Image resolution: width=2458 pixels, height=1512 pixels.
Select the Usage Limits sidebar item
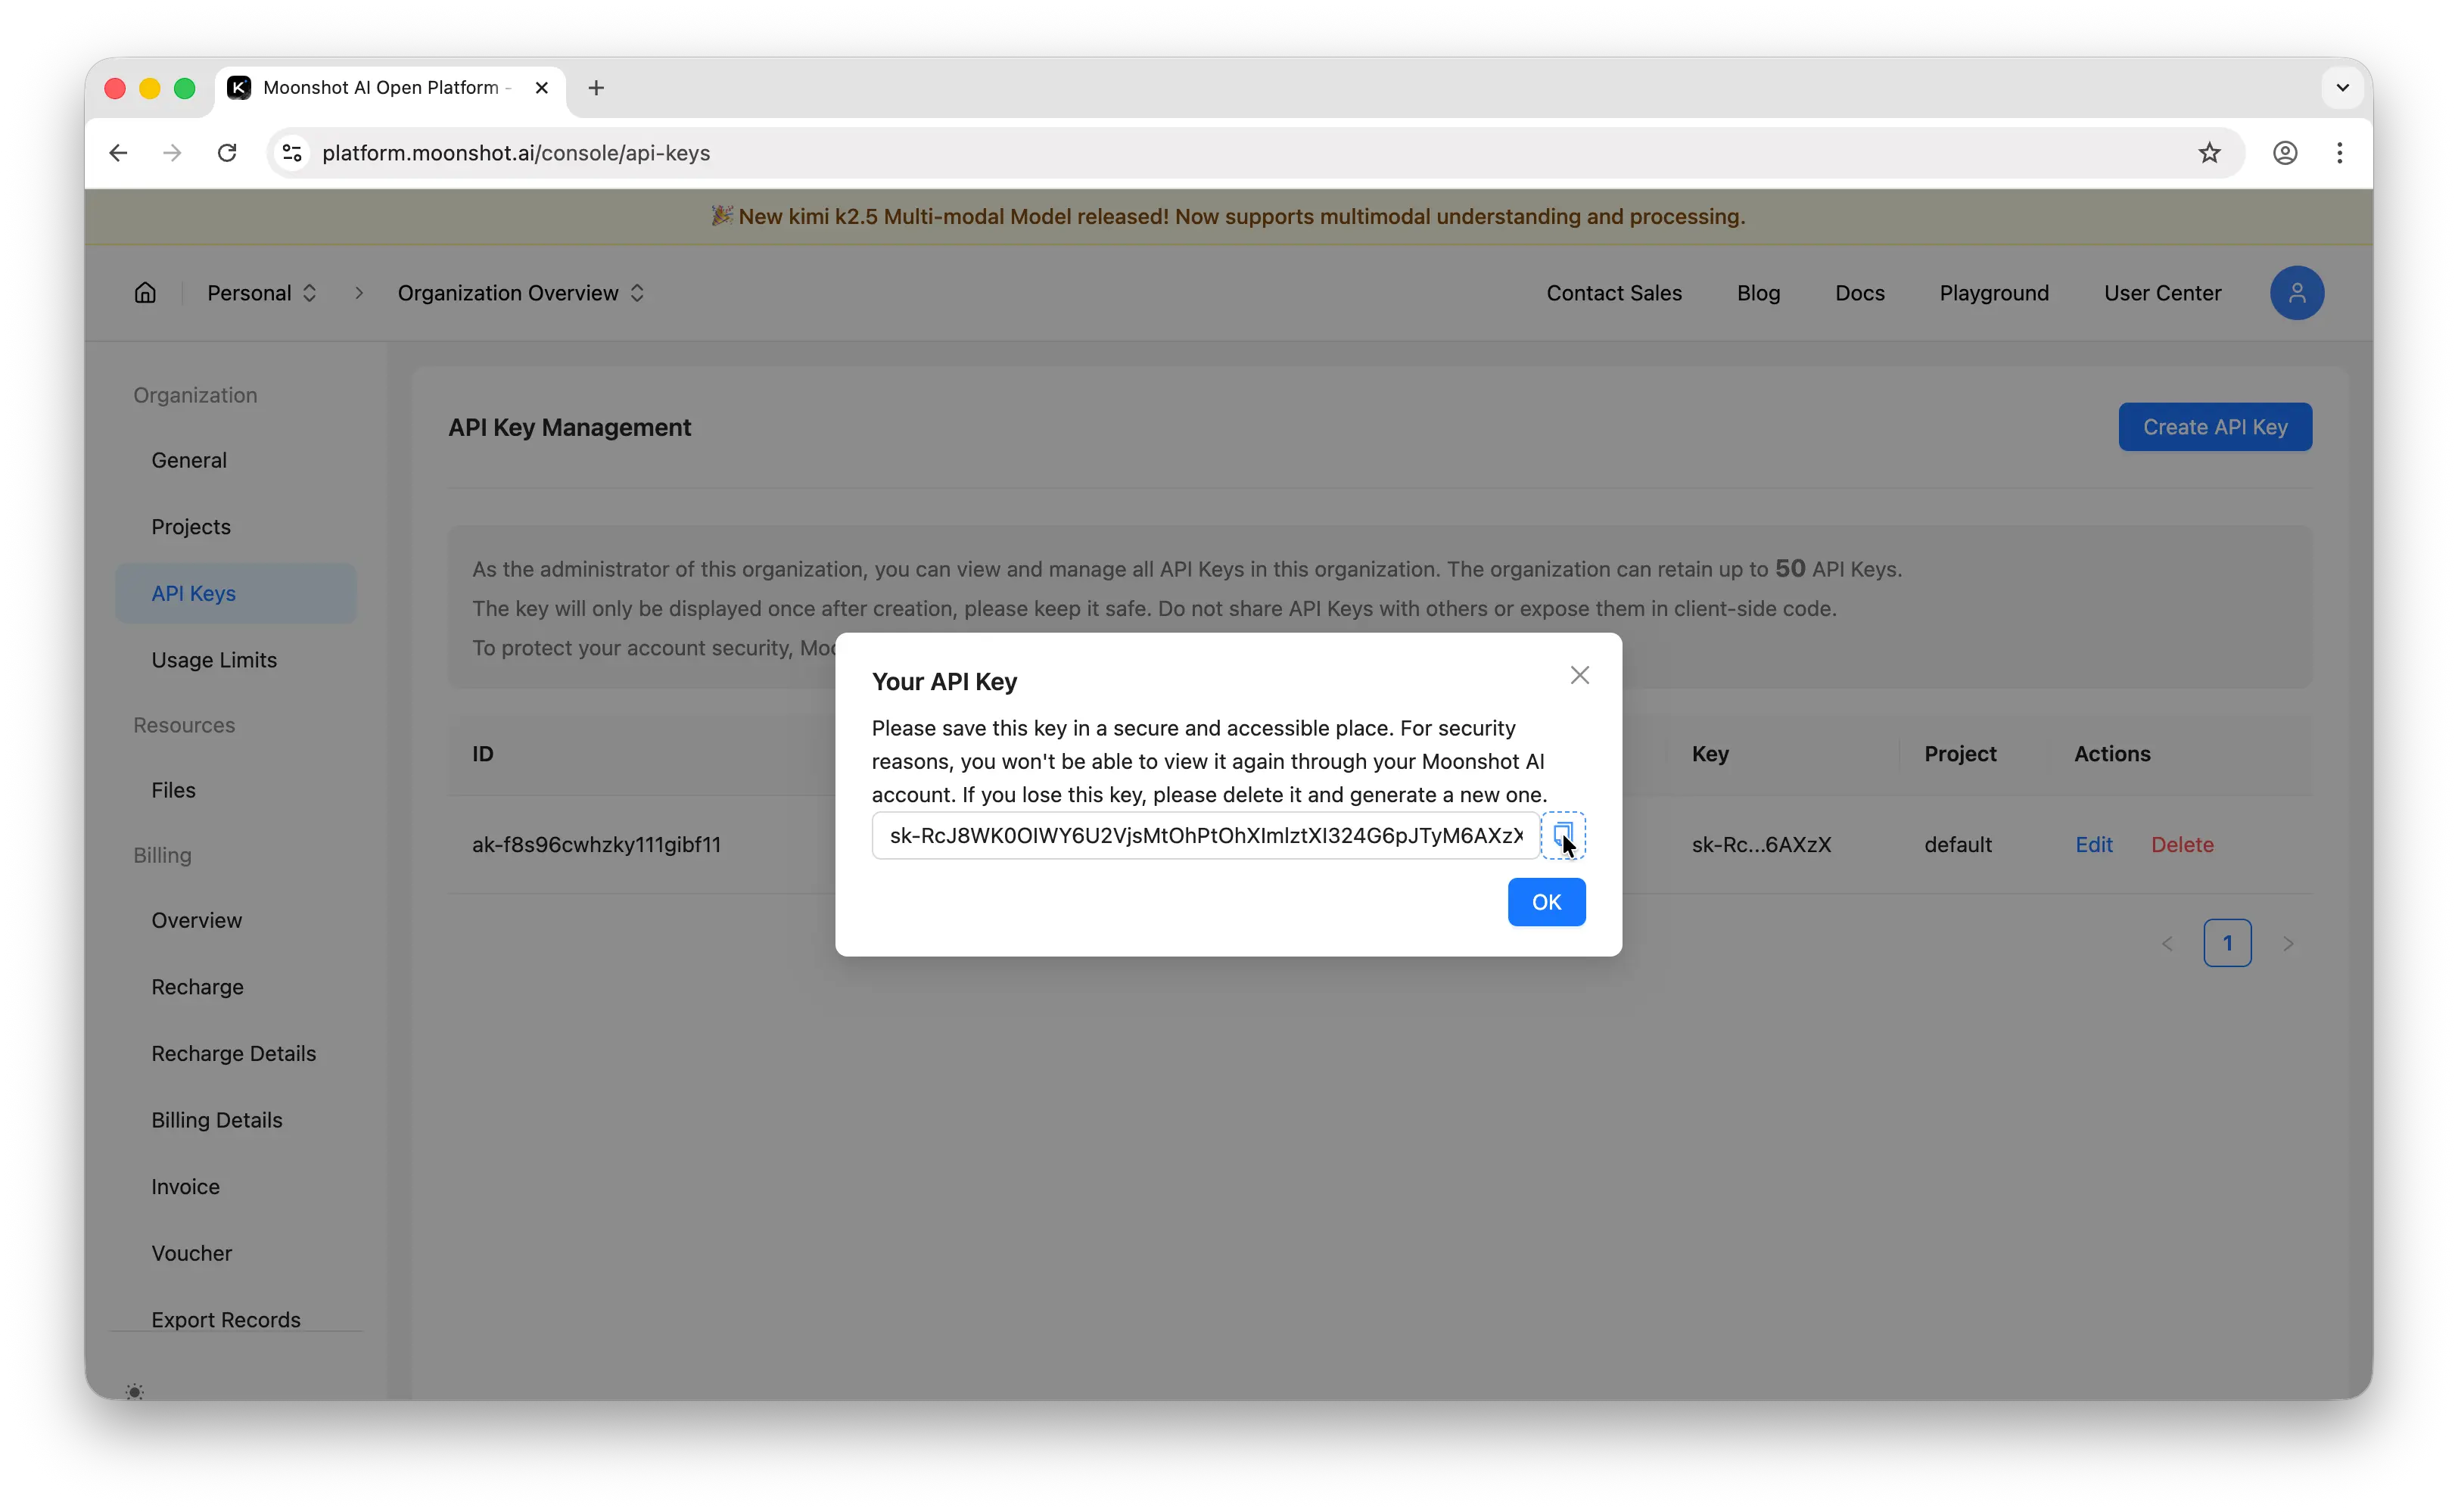coord(214,659)
